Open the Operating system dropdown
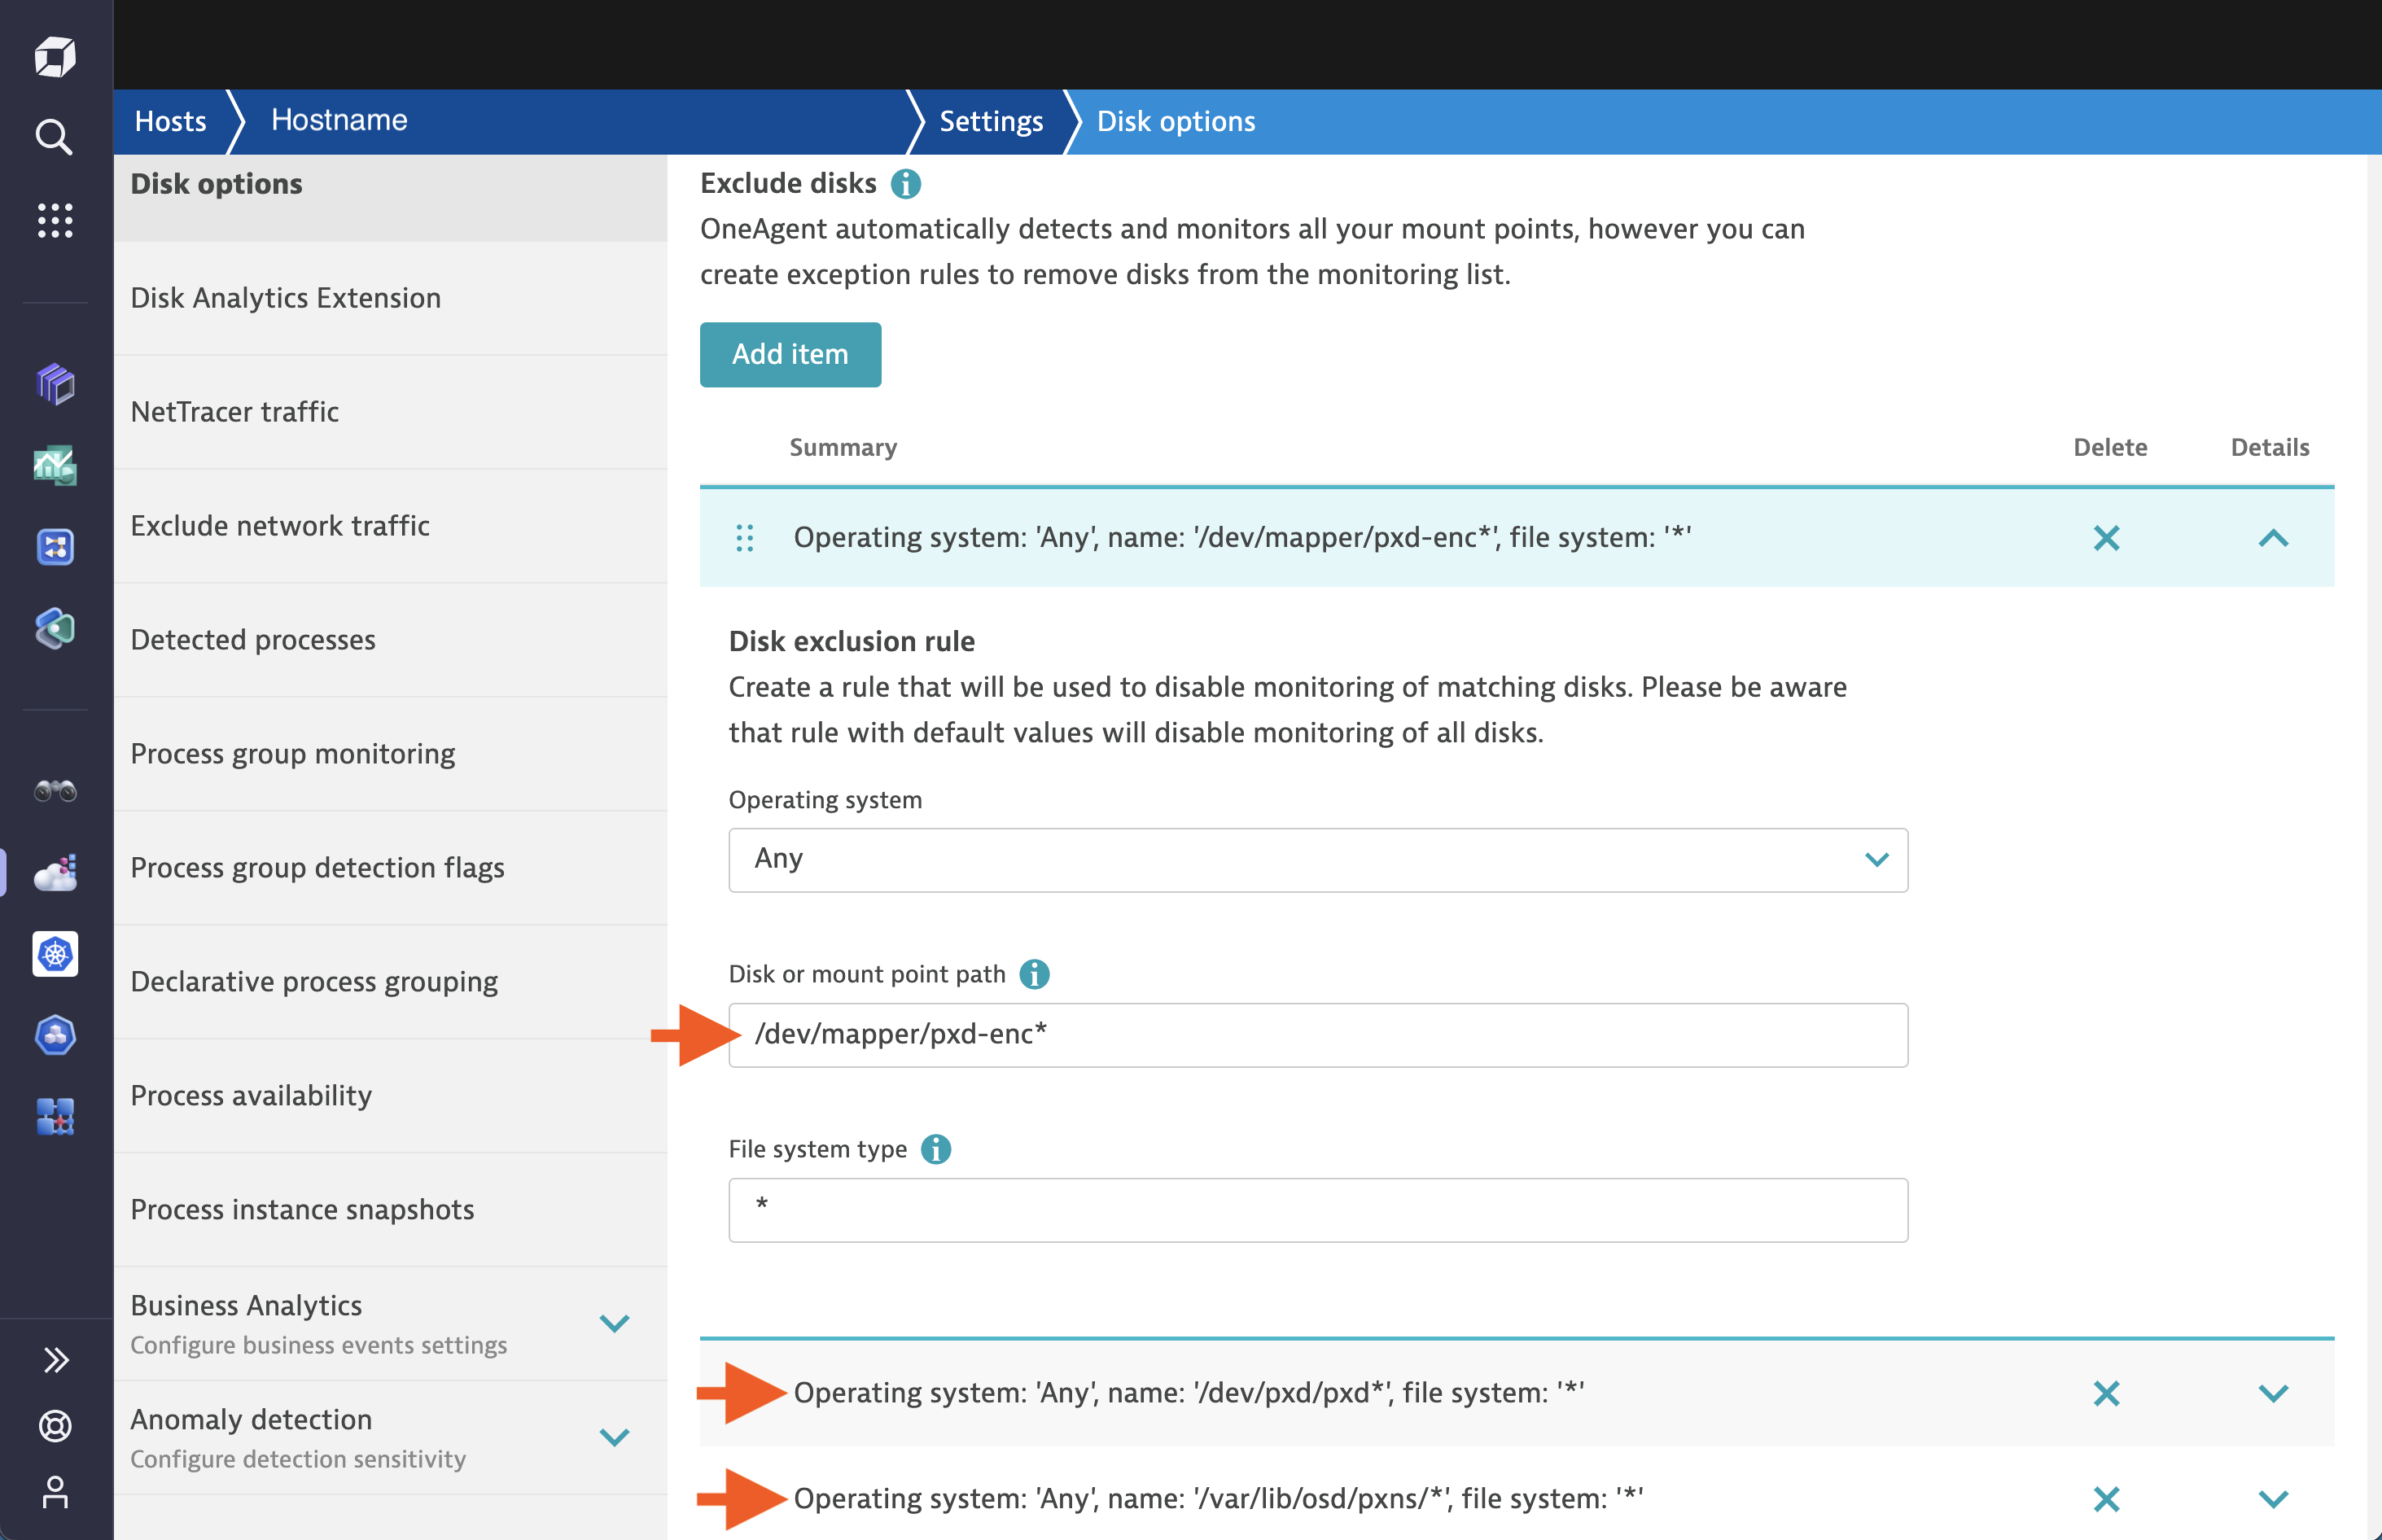Viewport: 2382px width, 1540px height. click(1317, 860)
